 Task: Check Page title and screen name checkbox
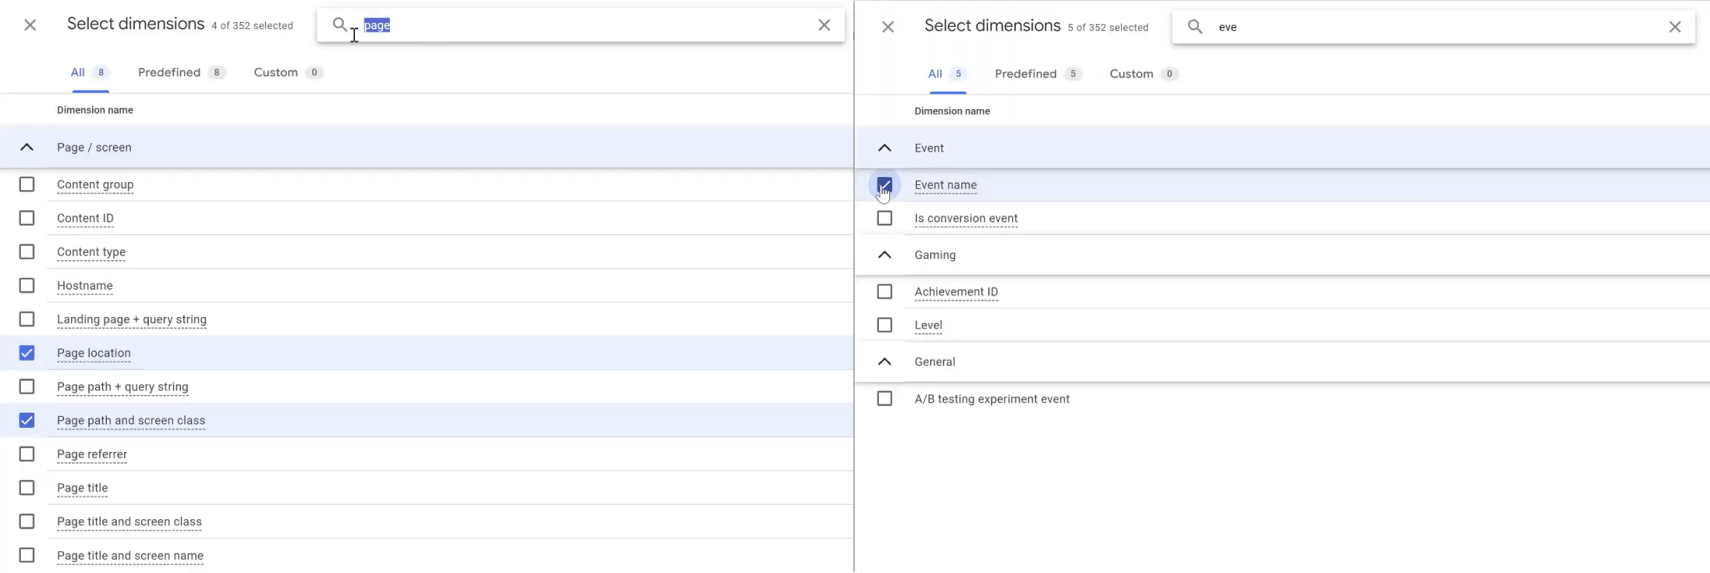[x=27, y=555]
